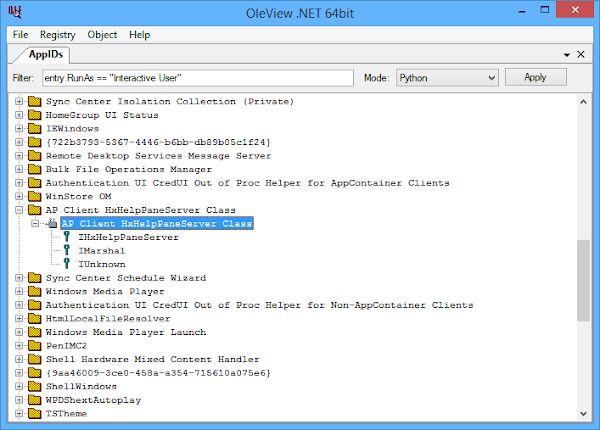Click the Windows Media Player folder icon

34,292
